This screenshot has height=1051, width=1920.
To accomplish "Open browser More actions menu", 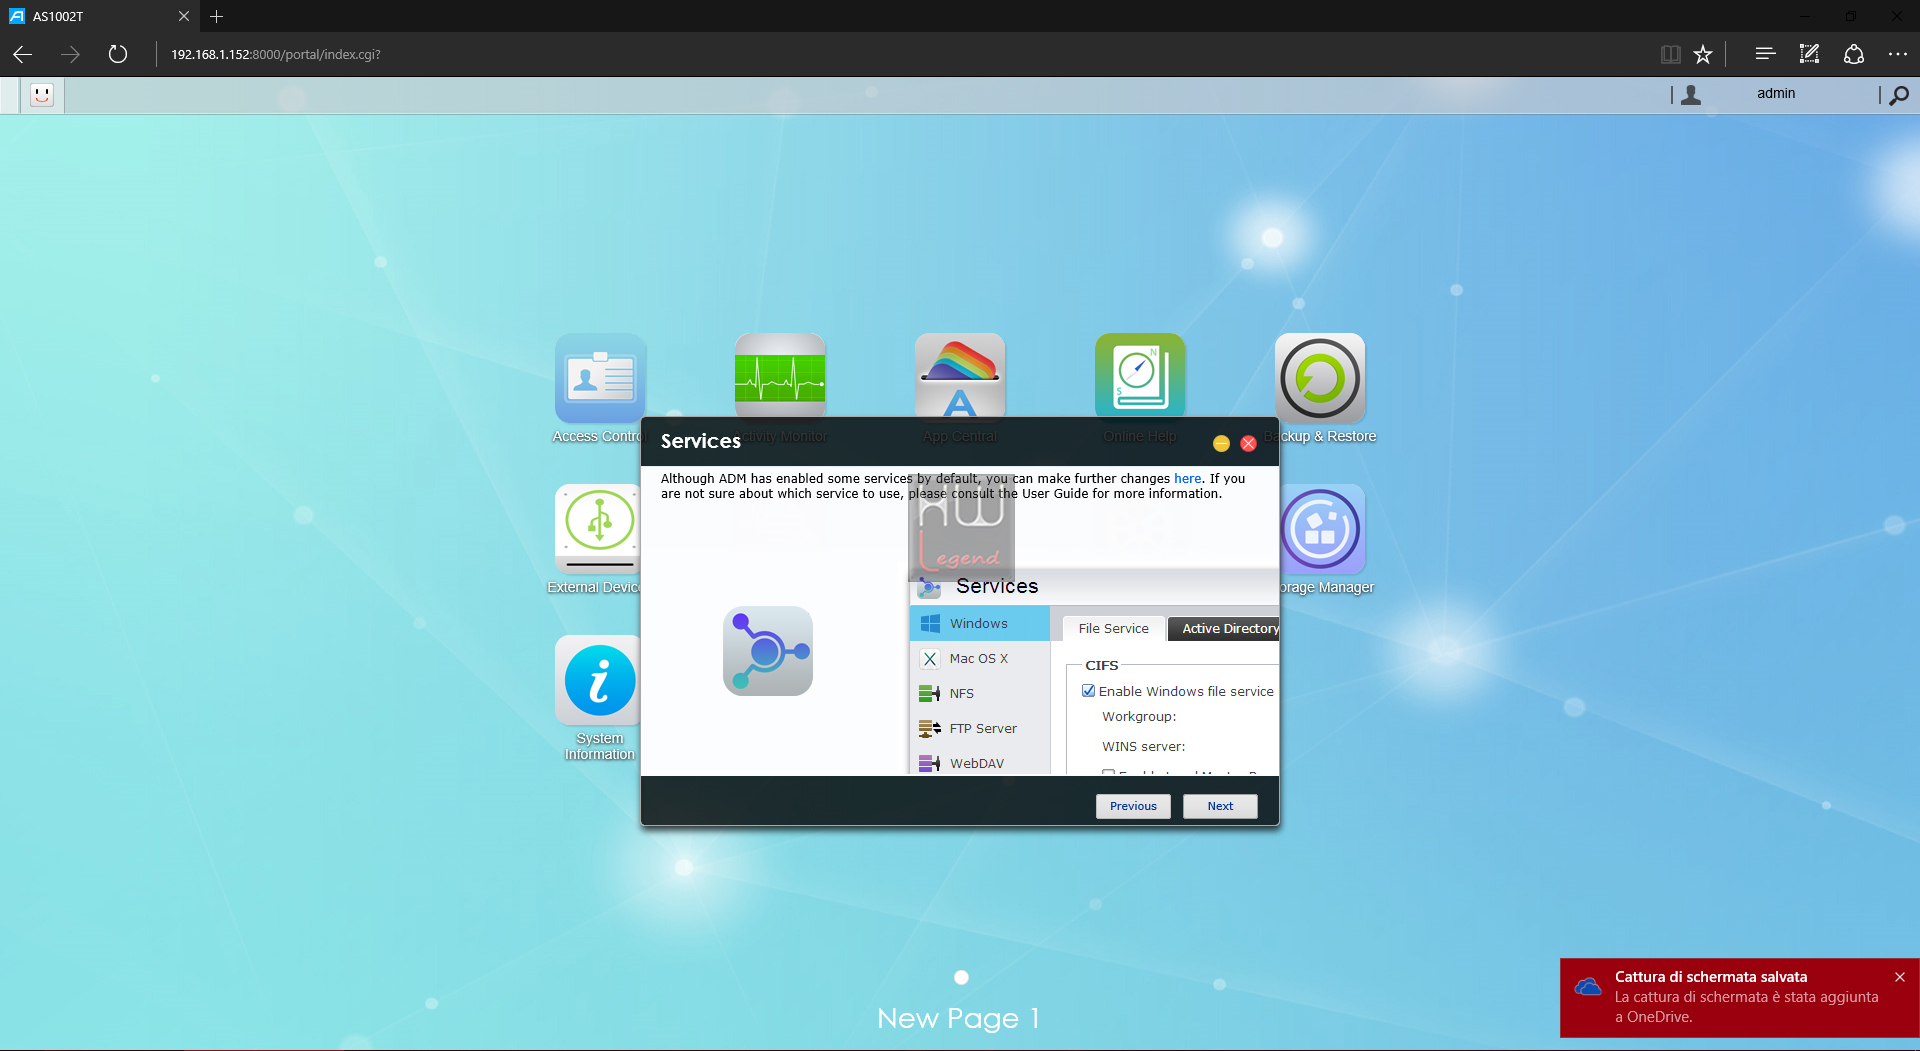I will (x=1897, y=54).
